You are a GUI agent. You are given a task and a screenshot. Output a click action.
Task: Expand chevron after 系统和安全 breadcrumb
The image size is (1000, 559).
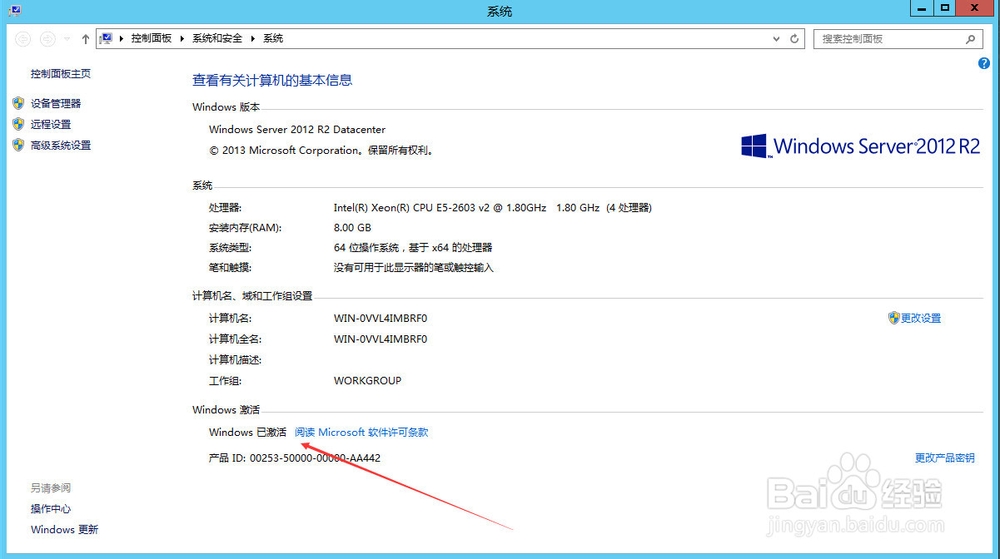[253, 38]
